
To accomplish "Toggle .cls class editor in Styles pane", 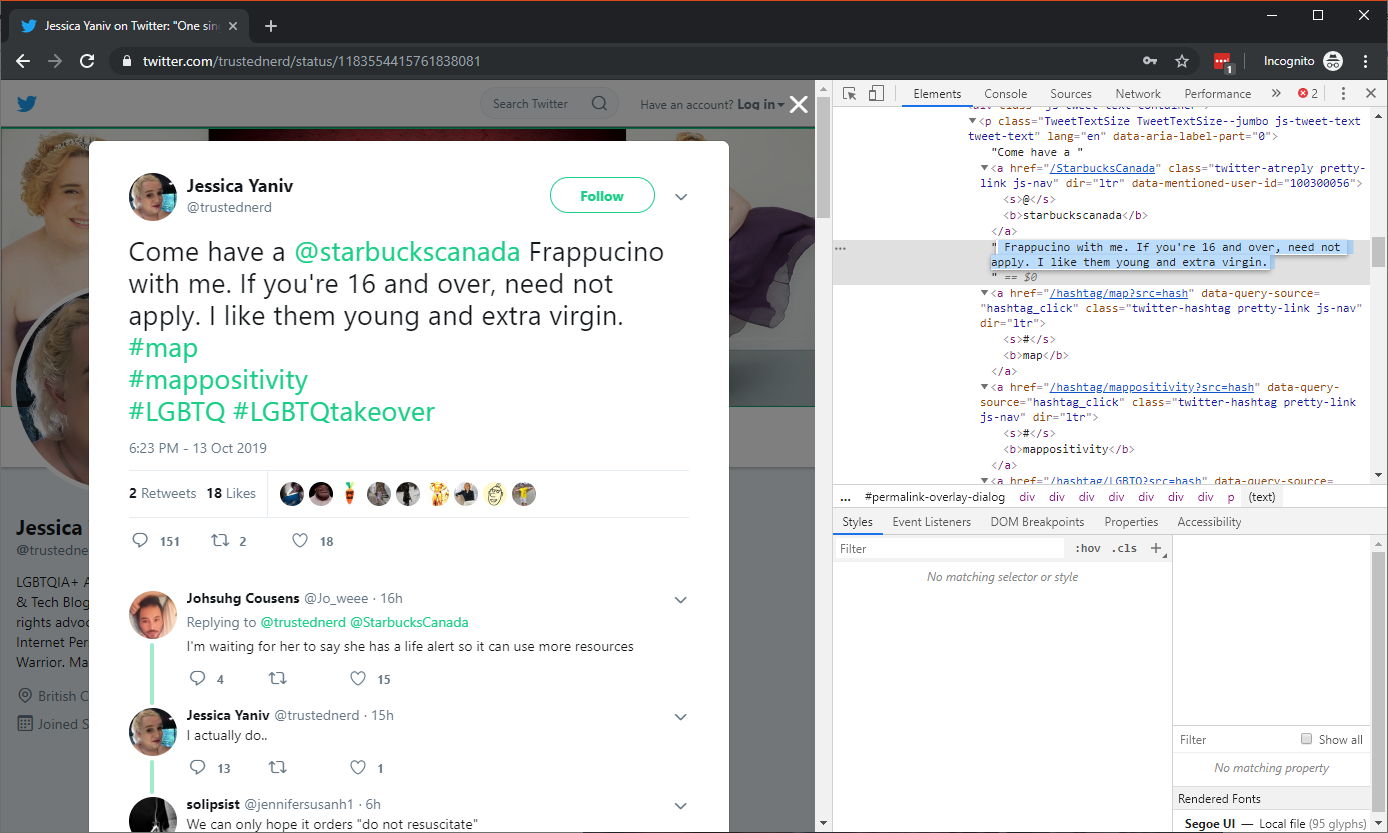I will pos(1125,548).
